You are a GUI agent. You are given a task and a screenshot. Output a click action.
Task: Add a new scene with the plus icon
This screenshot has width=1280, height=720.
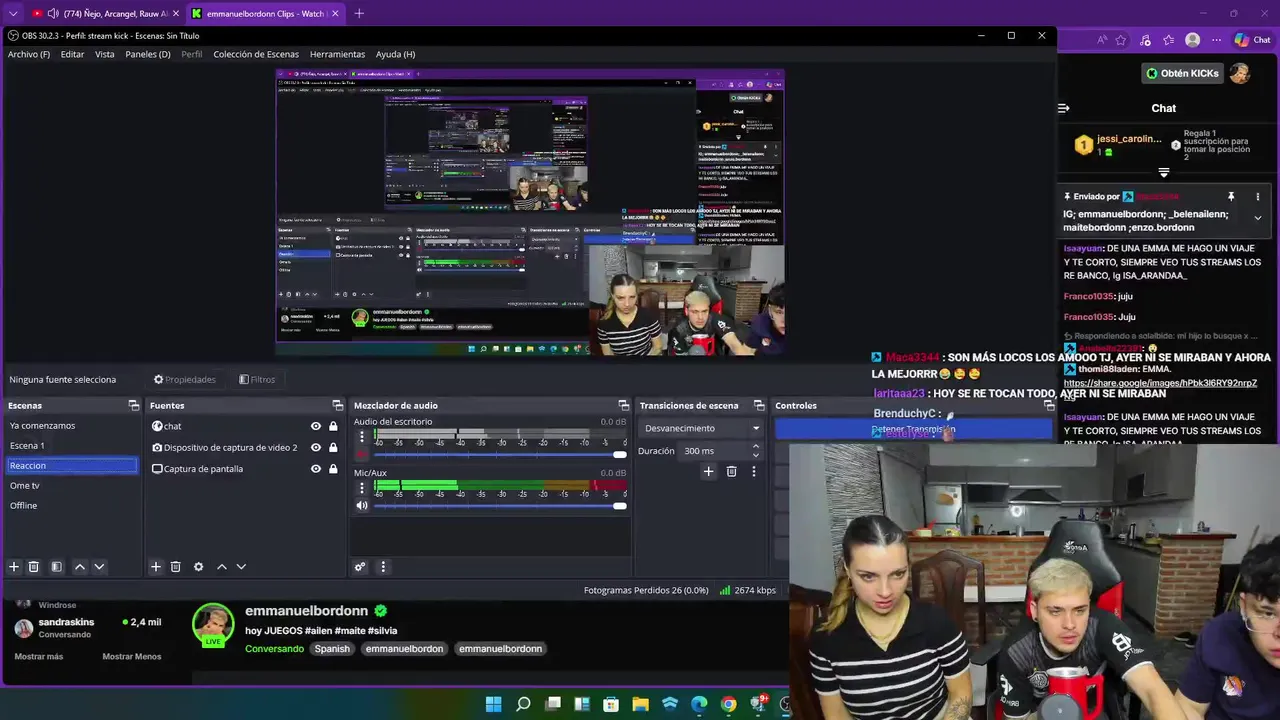coord(14,567)
